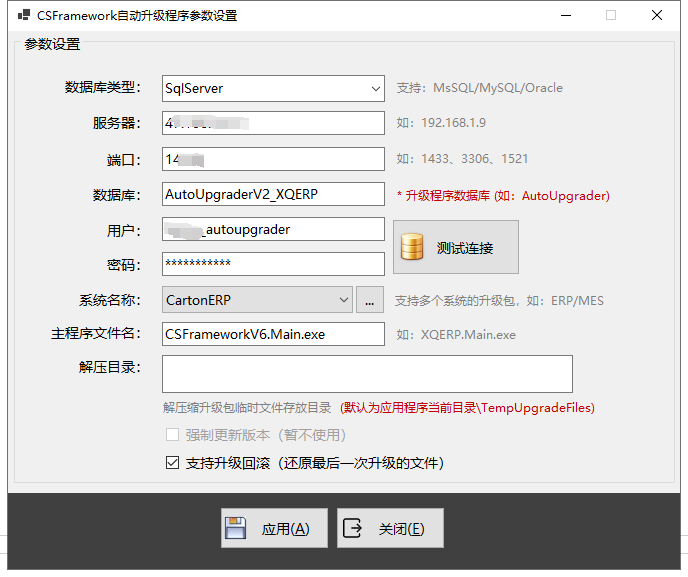Click the 参数设置 group box title
The image size is (688, 577).
point(52,44)
